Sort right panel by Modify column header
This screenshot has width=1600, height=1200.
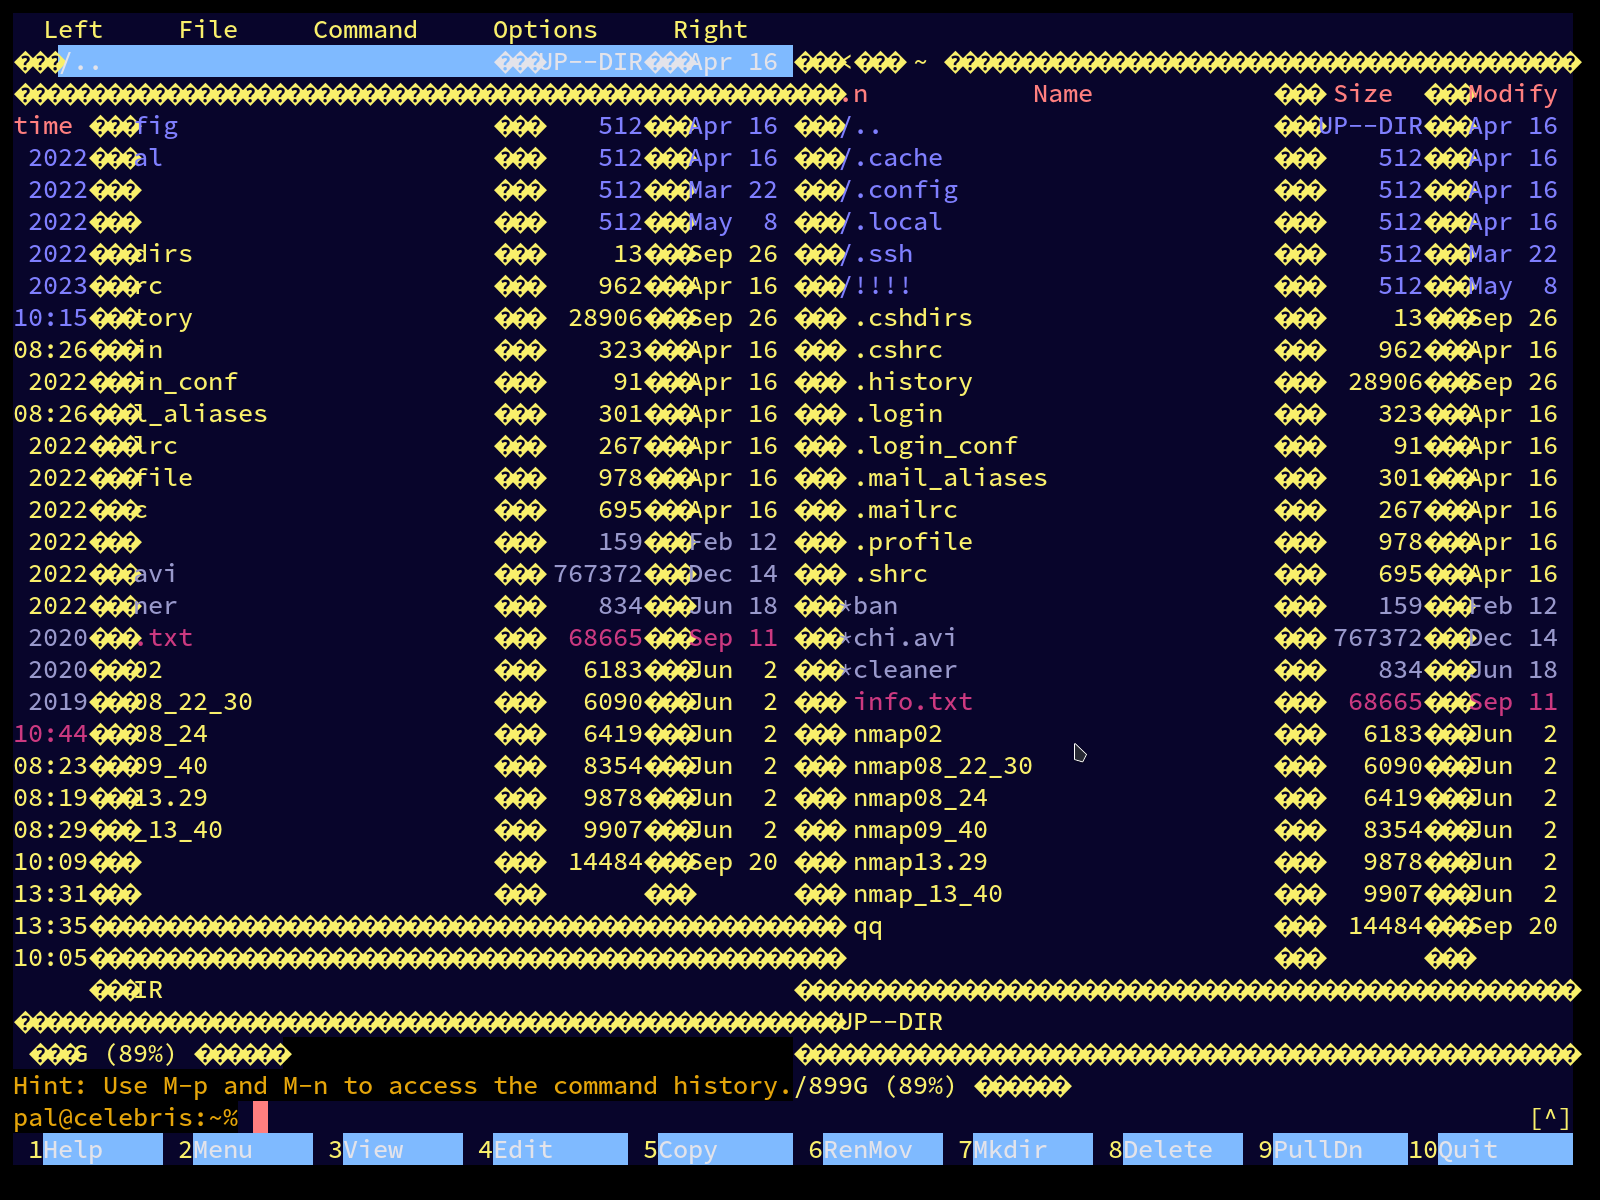pyautogui.click(x=1513, y=94)
